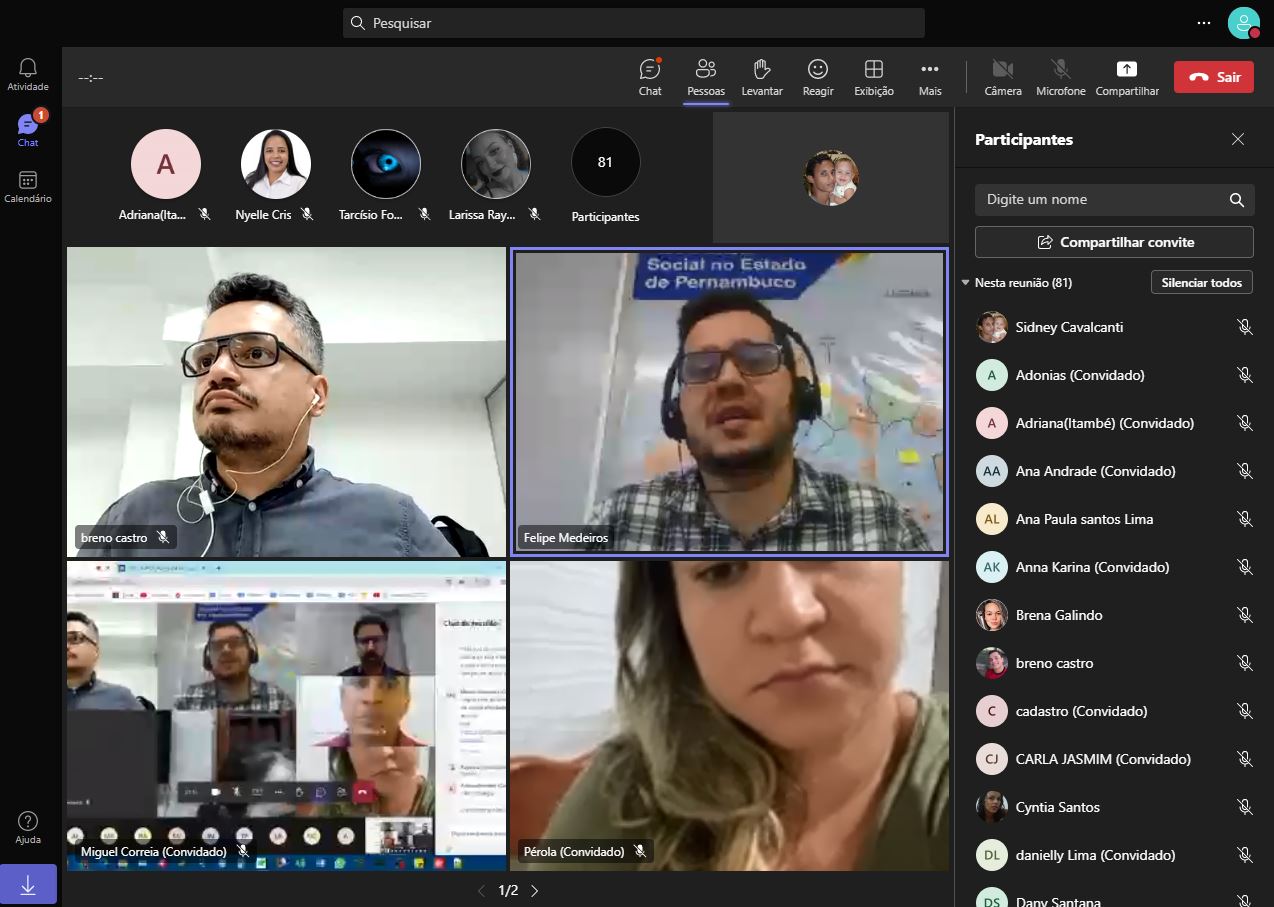
Task: Open Chat in the left sidebar
Action: point(28,130)
